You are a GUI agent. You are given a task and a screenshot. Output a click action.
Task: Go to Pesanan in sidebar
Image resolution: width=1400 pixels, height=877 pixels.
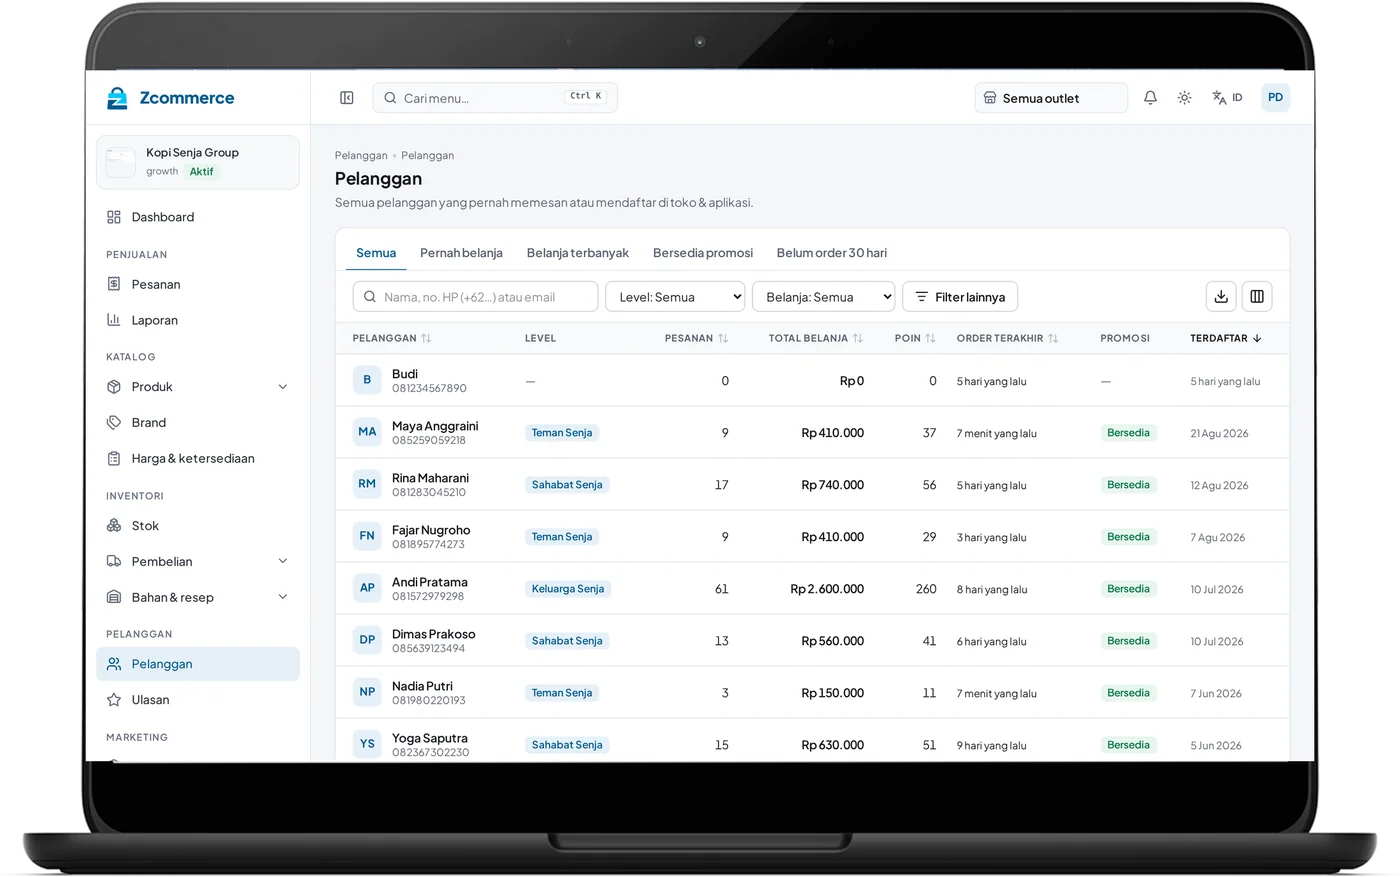coord(198,284)
